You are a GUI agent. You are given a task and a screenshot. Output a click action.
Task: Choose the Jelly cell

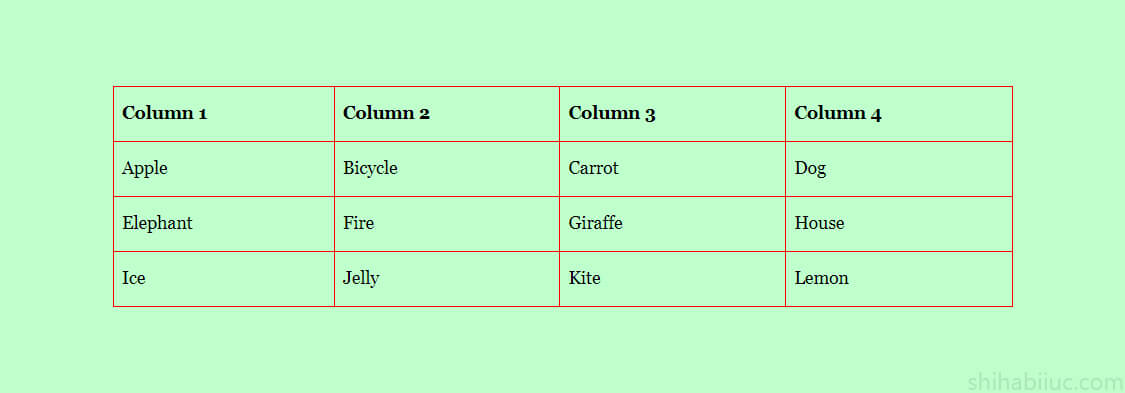pos(447,279)
